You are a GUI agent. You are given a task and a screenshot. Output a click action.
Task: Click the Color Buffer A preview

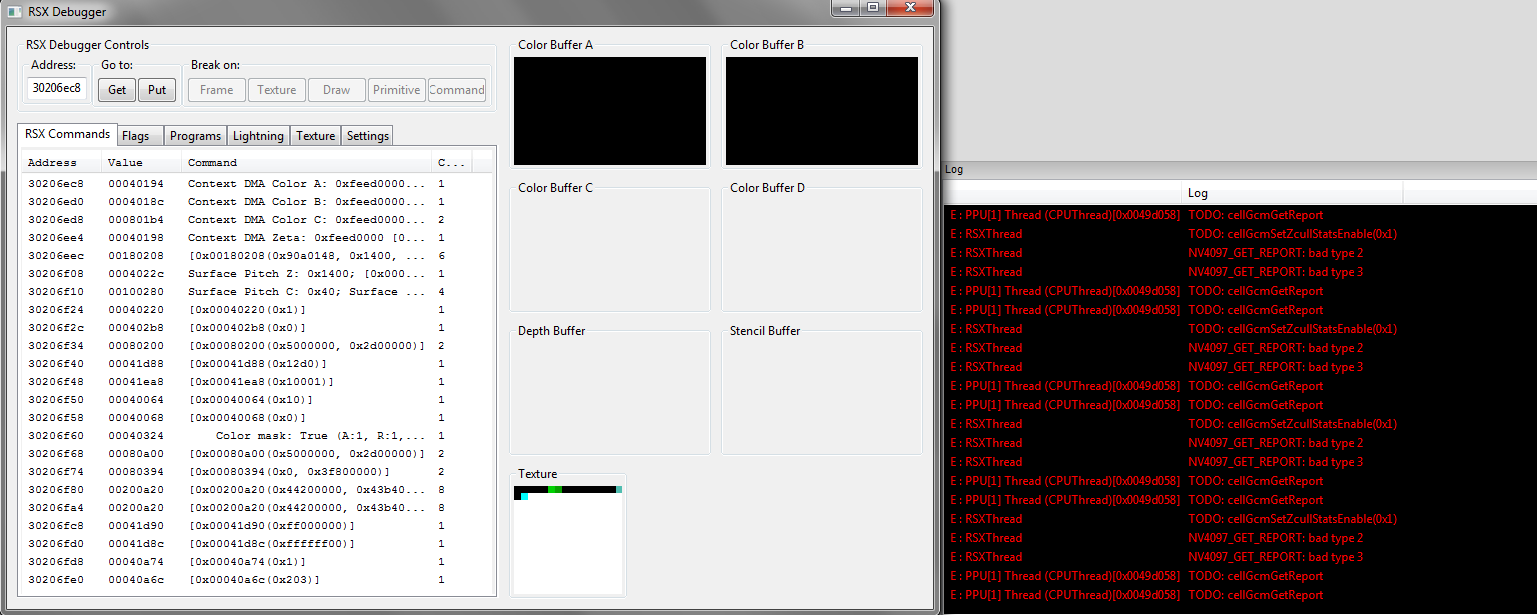click(x=609, y=111)
